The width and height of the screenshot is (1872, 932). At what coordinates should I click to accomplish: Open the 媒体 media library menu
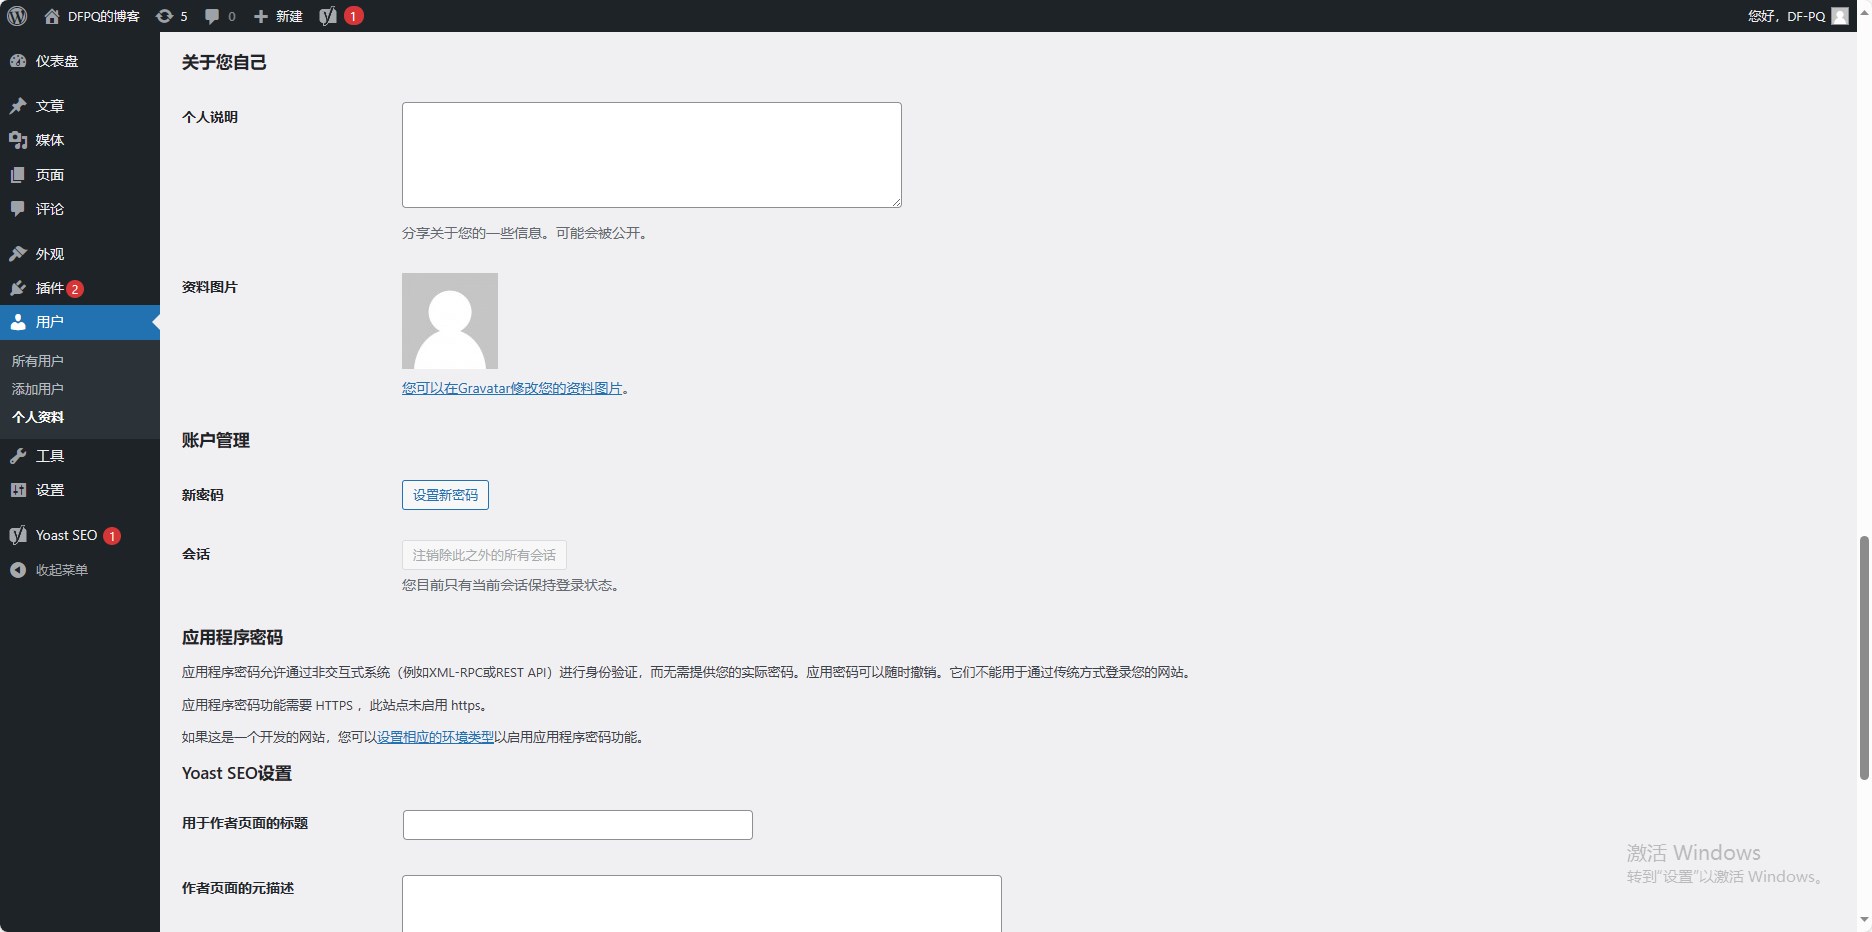coord(49,140)
